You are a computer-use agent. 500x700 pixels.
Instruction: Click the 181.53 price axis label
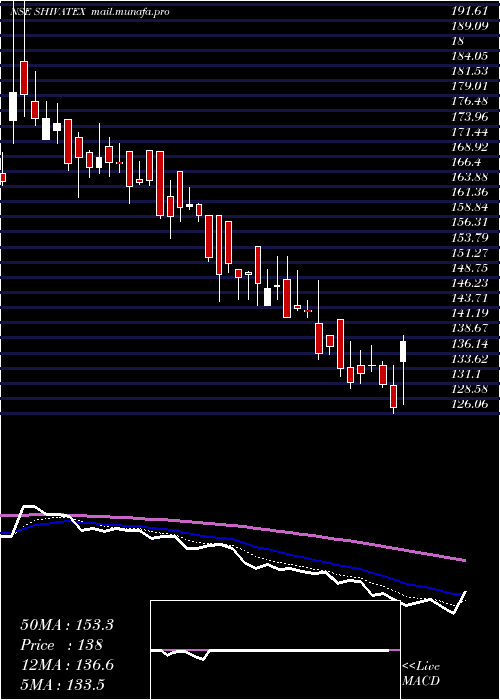coord(469,71)
